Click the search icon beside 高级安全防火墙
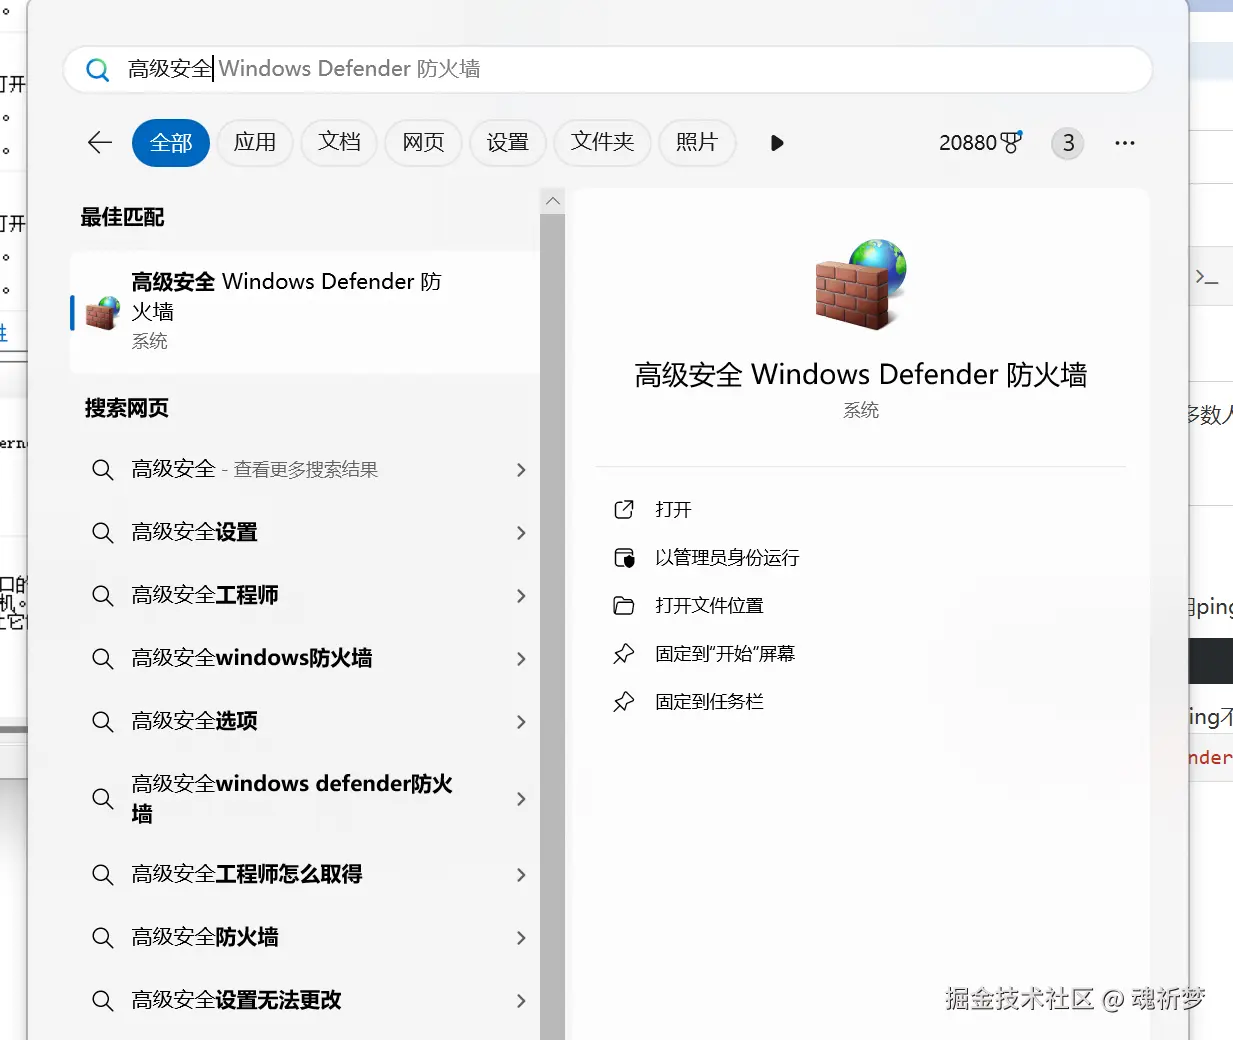 pyautogui.click(x=103, y=938)
